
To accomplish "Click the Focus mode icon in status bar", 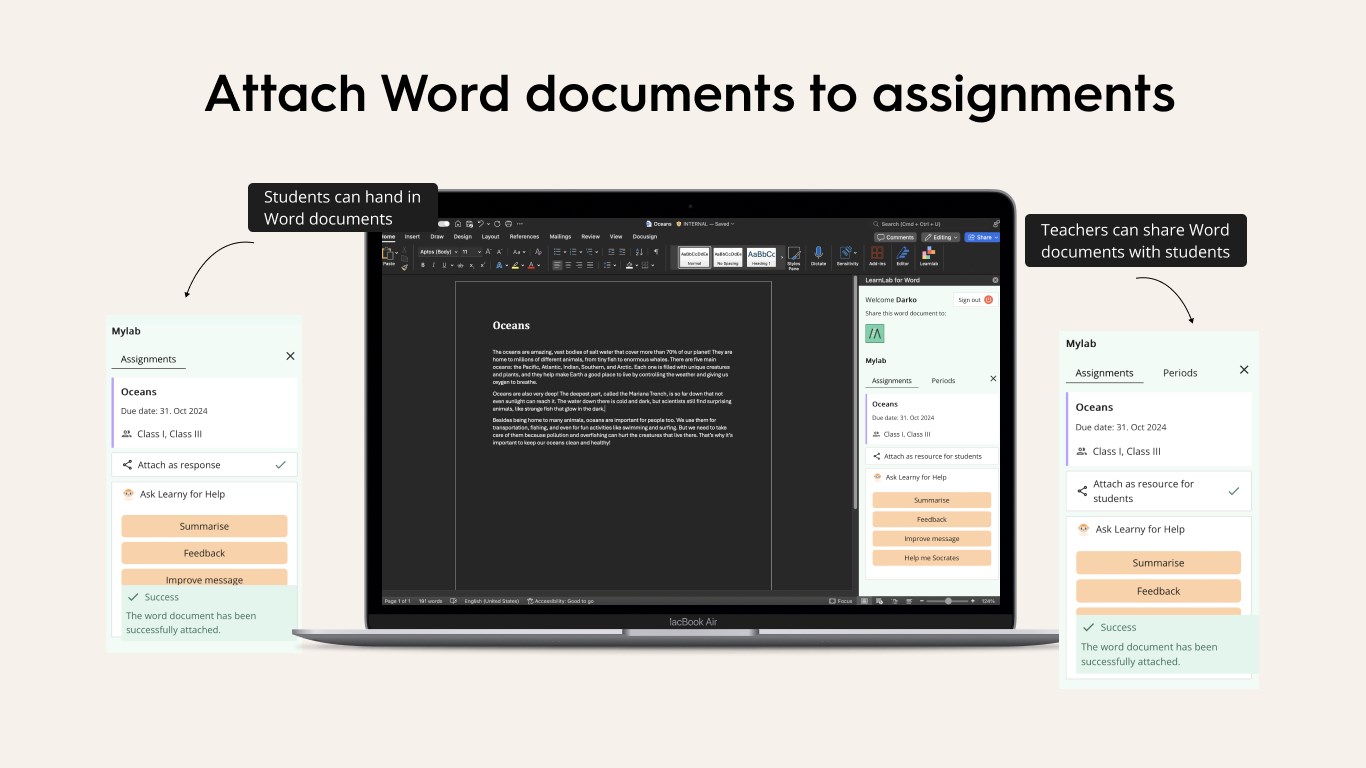I will coord(833,601).
